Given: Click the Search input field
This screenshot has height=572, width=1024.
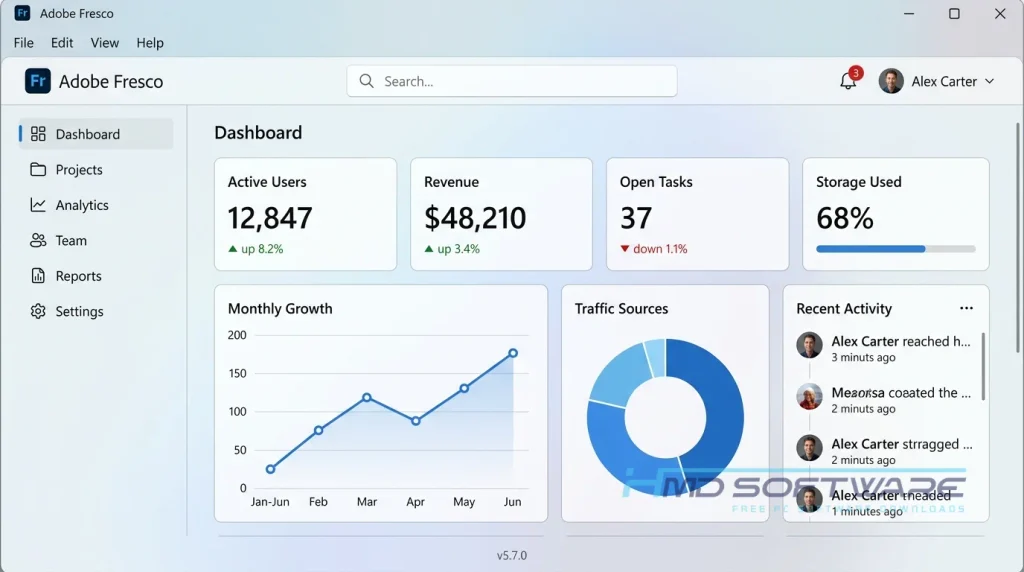Looking at the screenshot, I should pos(512,81).
